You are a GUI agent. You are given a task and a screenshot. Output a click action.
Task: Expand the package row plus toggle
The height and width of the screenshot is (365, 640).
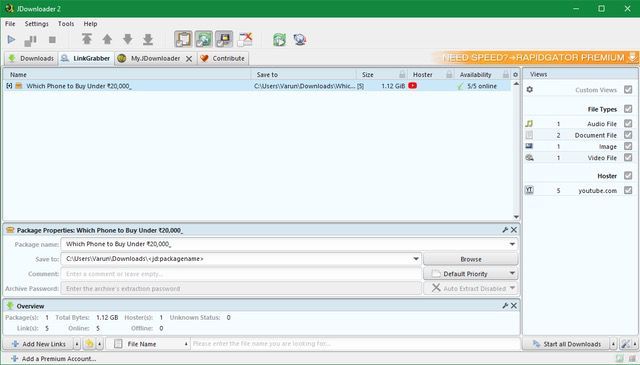(x=9, y=86)
